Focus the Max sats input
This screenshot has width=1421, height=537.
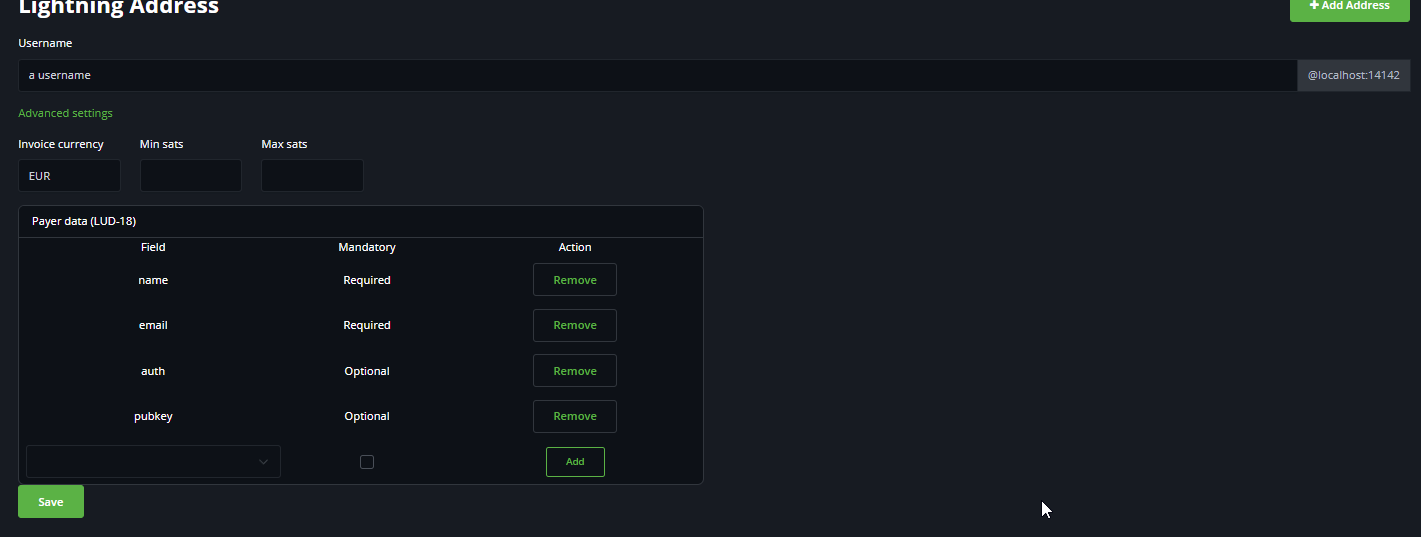312,175
